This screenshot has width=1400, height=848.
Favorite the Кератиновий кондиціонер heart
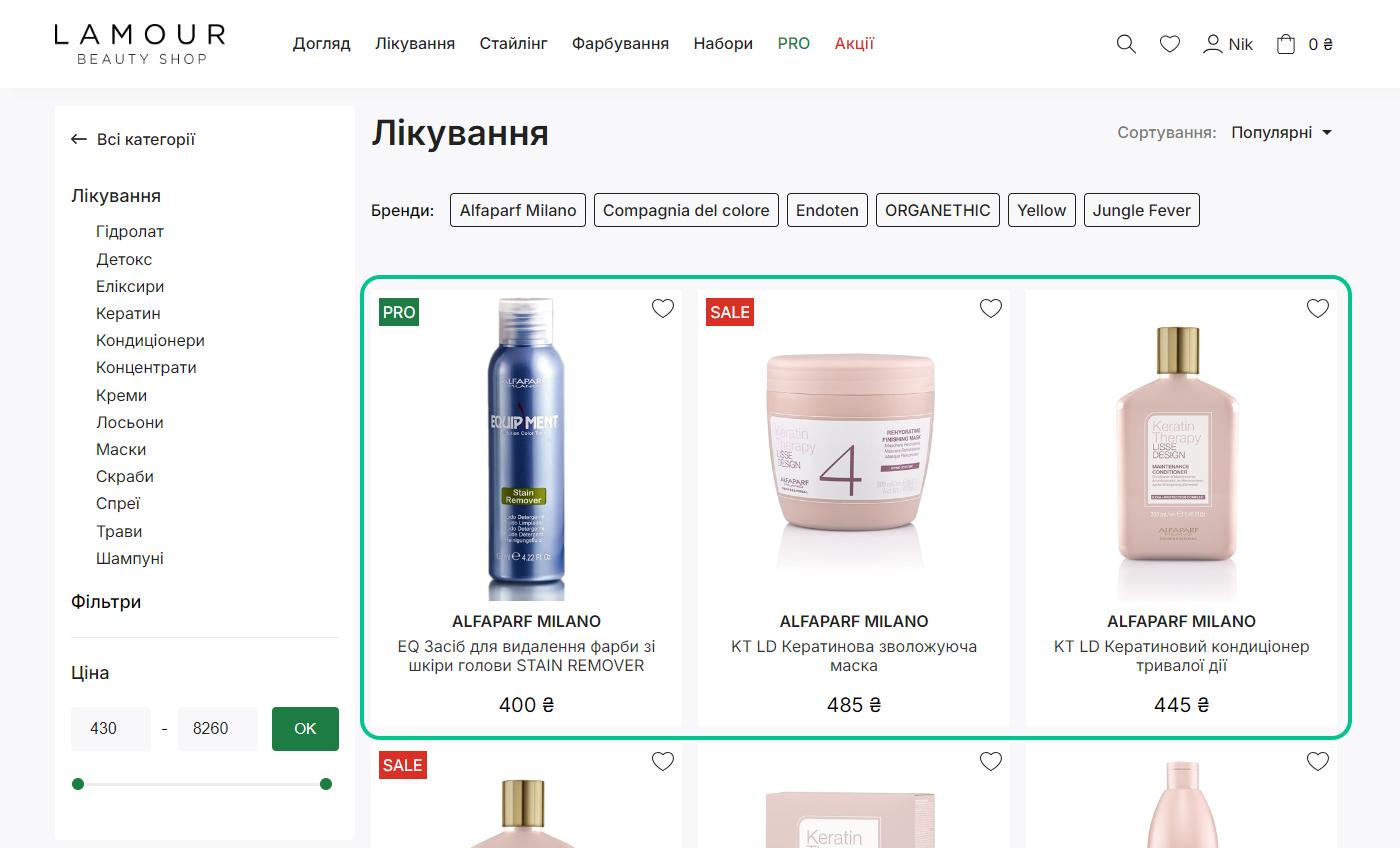click(x=1318, y=308)
